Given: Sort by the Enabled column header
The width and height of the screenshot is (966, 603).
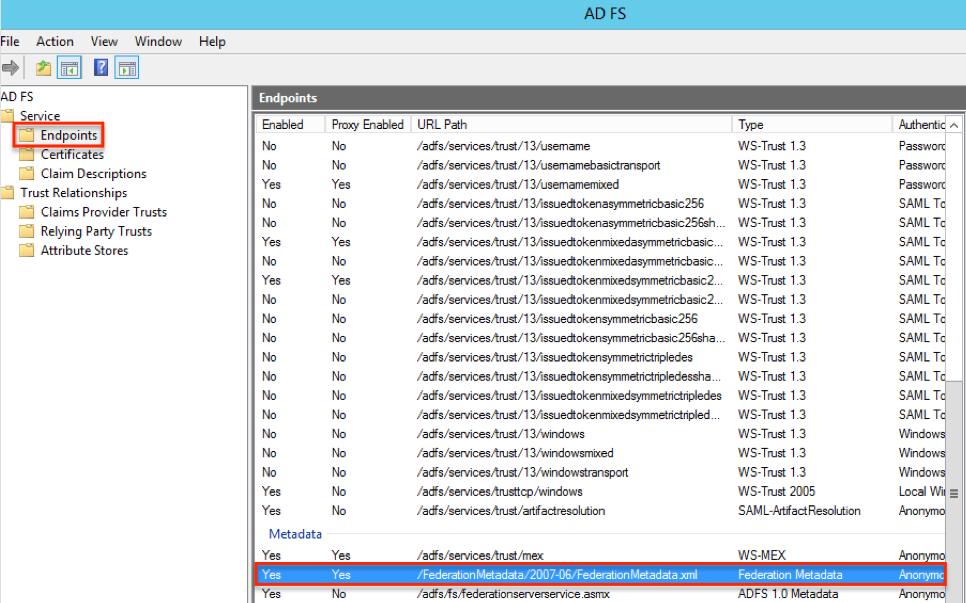Looking at the screenshot, I should click(x=291, y=124).
